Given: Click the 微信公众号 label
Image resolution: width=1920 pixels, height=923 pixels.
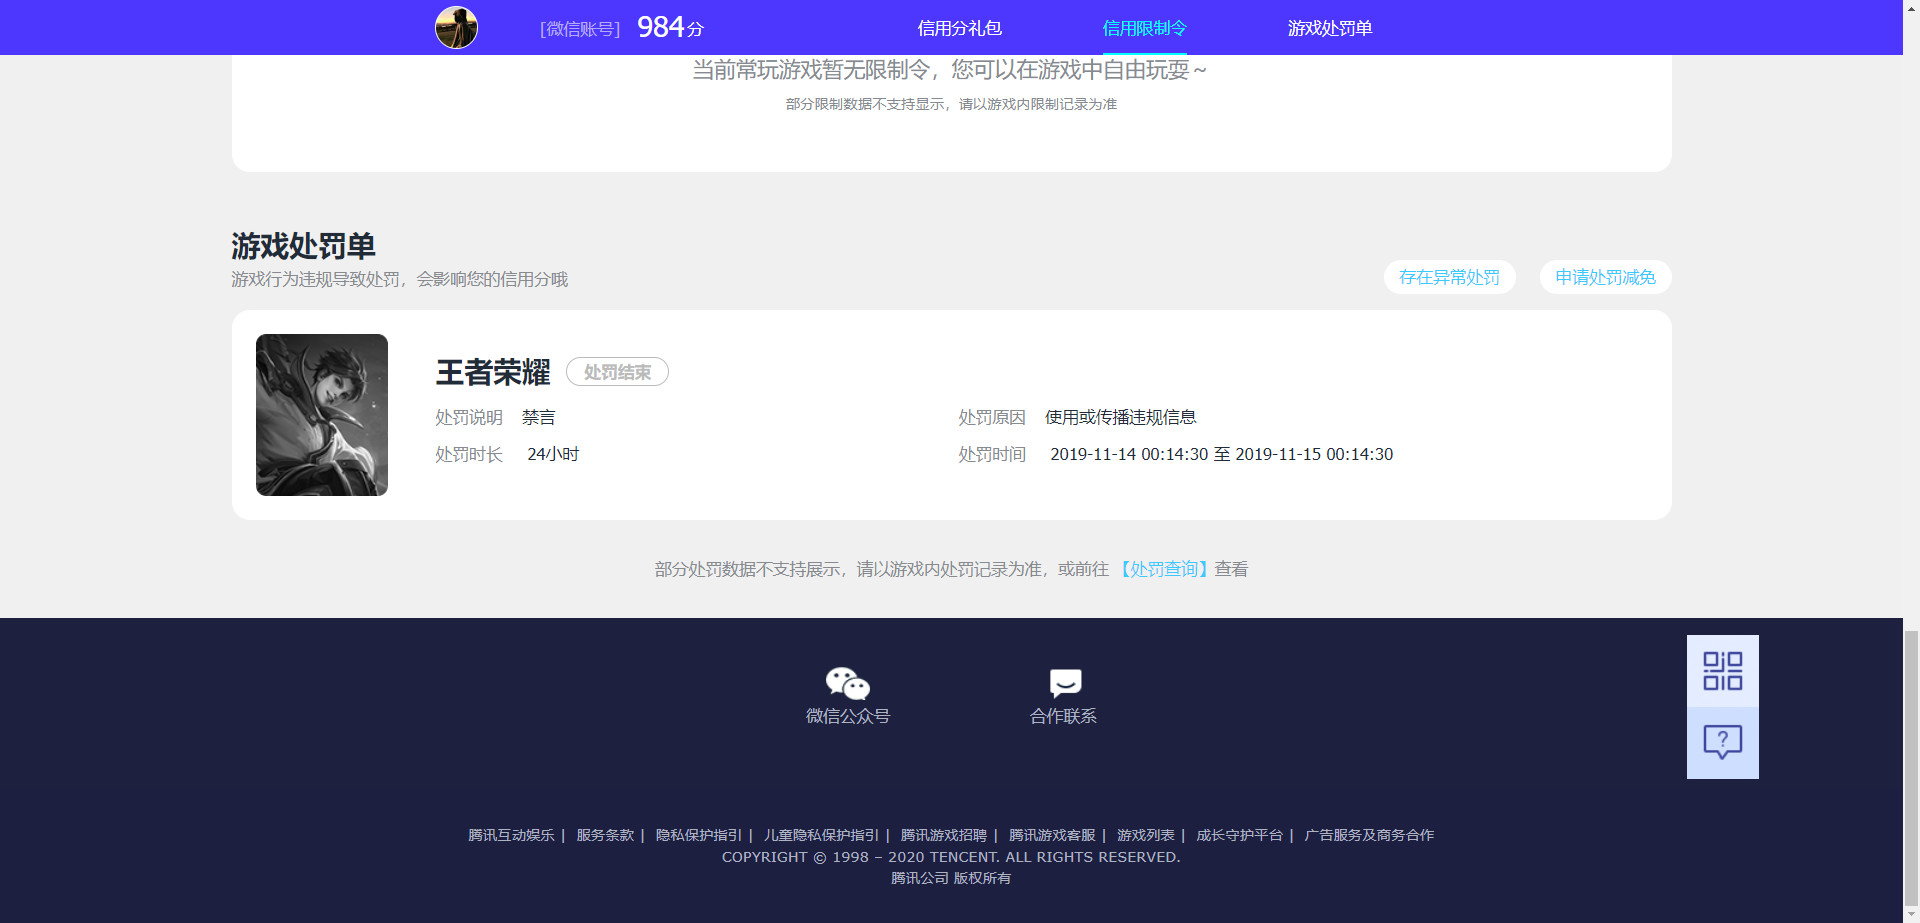Looking at the screenshot, I should [848, 716].
